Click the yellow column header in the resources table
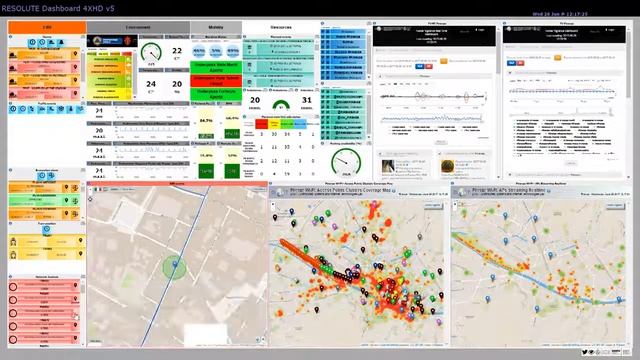The width and height of the screenshot is (640, 360). pyautogui.click(x=274, y=123)
